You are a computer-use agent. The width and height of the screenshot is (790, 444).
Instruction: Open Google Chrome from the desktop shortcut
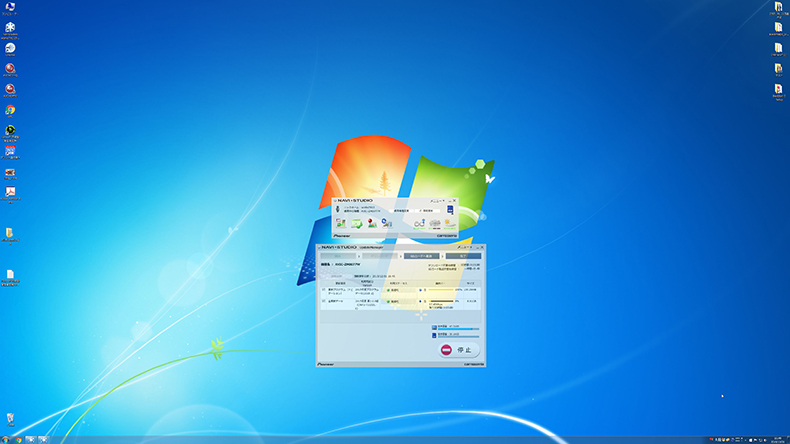[x=10, y=111]
